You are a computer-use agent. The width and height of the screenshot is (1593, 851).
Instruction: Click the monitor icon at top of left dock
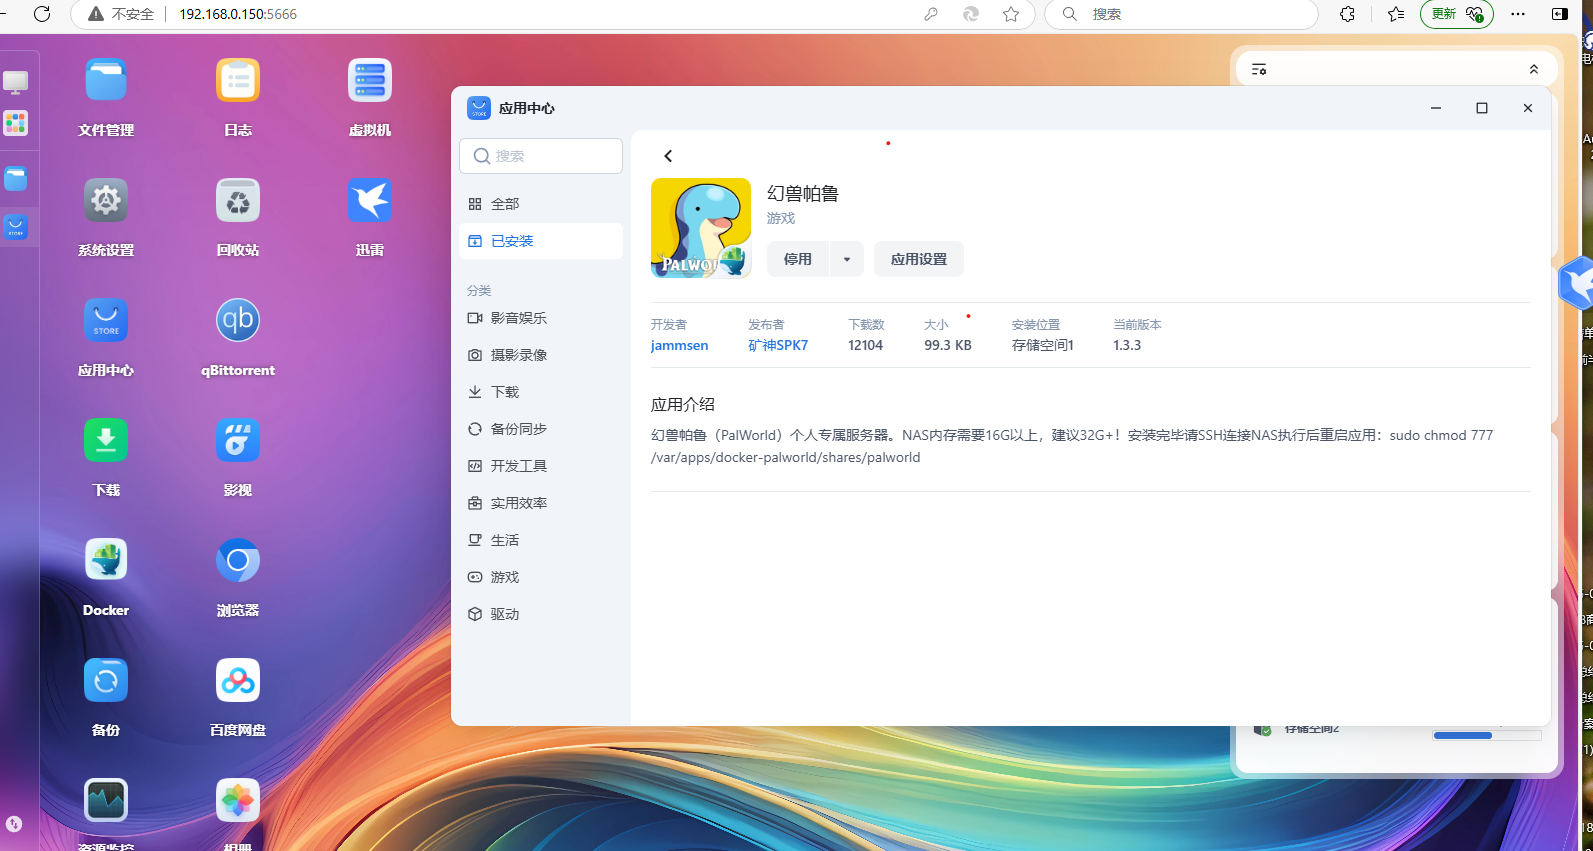[16, 82]
